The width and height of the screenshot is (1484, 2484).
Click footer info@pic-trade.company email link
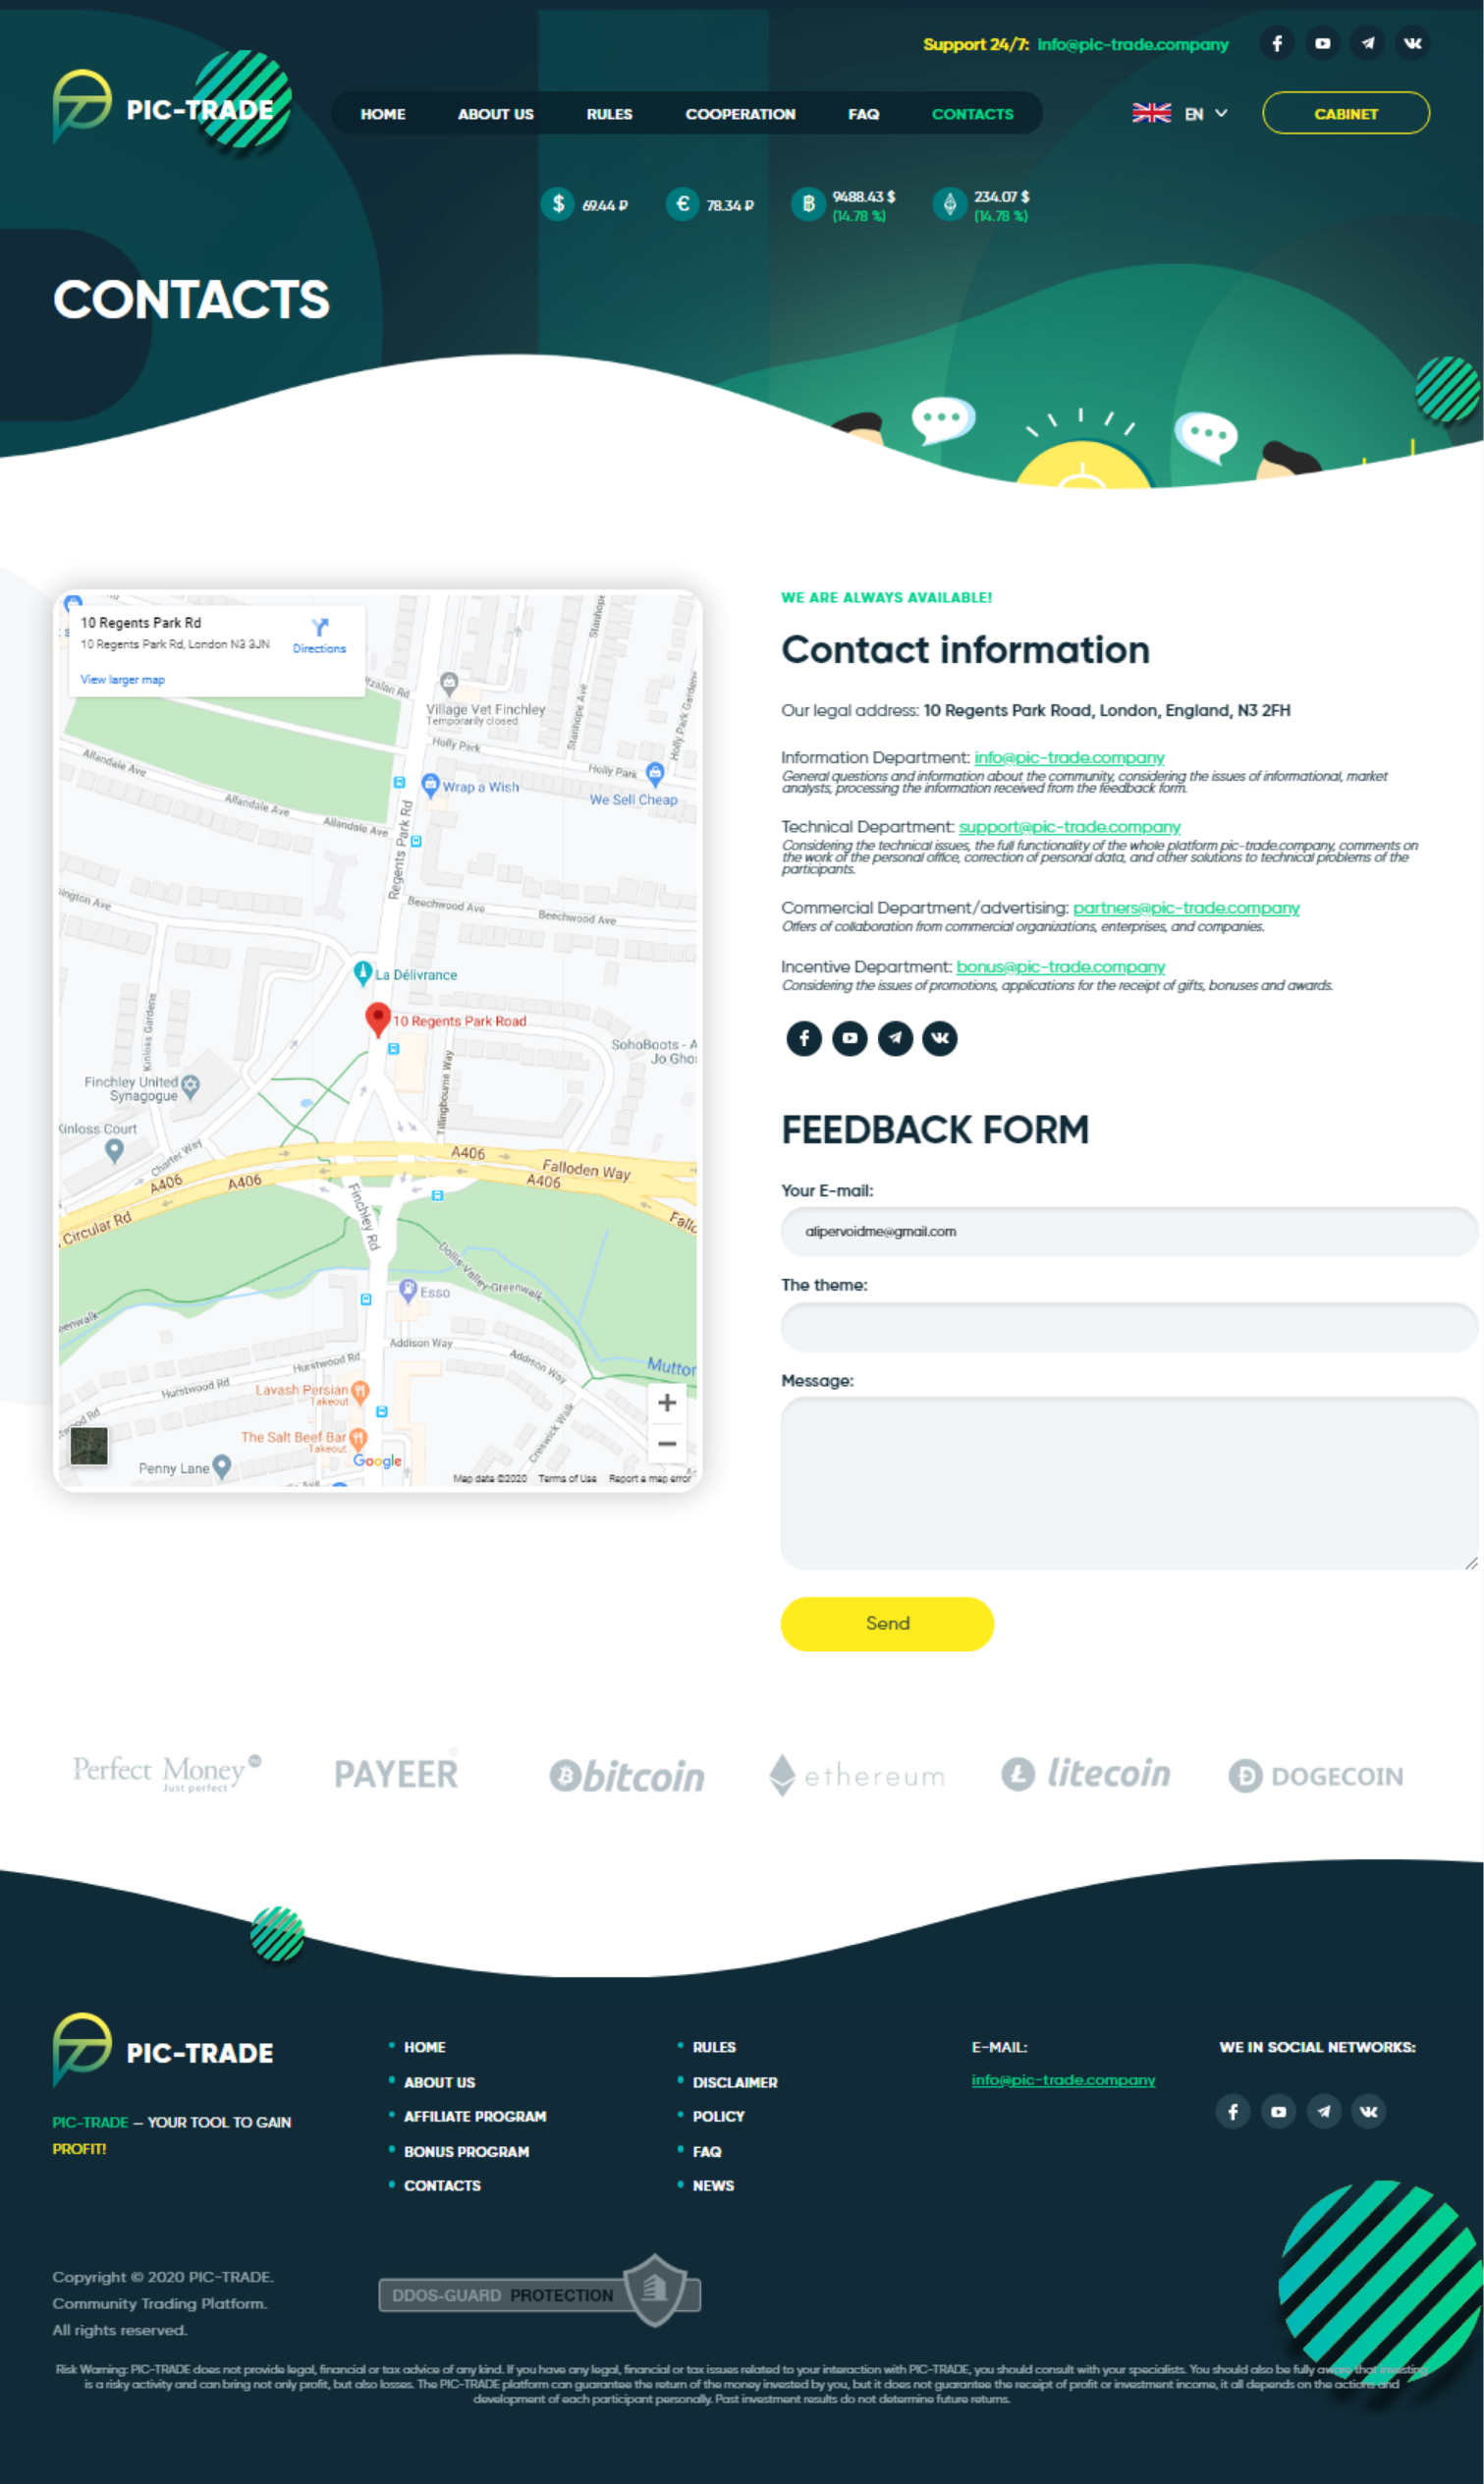point(1063,2080)
